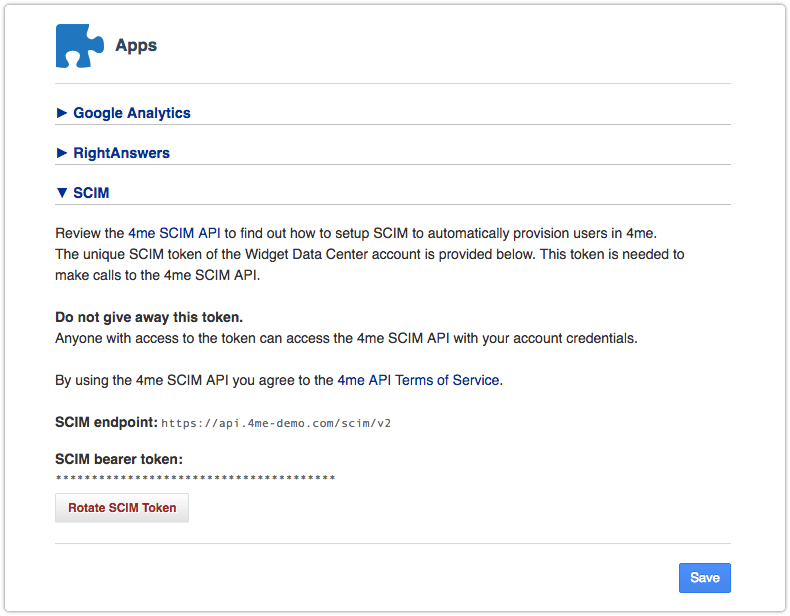Expand the Google Analytics section arrow
This screenshot has height=616, width=790.
pyautogui.click(x=62, y=113)
